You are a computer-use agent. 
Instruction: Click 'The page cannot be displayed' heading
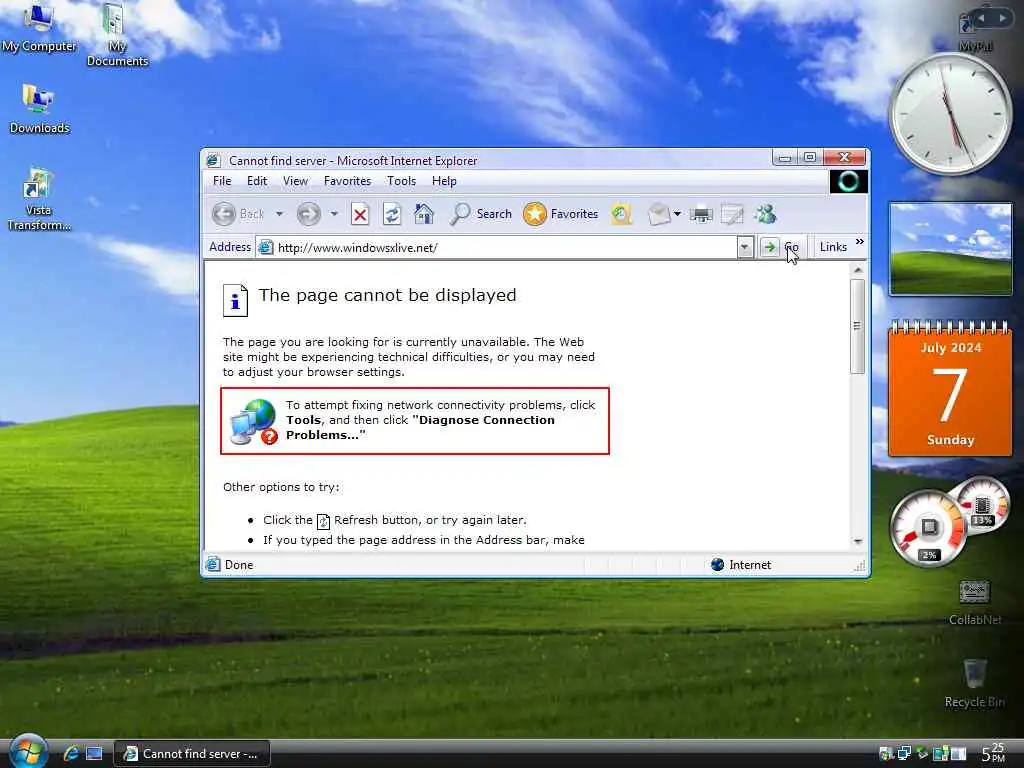pyautogui.click(x=387, y=295)
